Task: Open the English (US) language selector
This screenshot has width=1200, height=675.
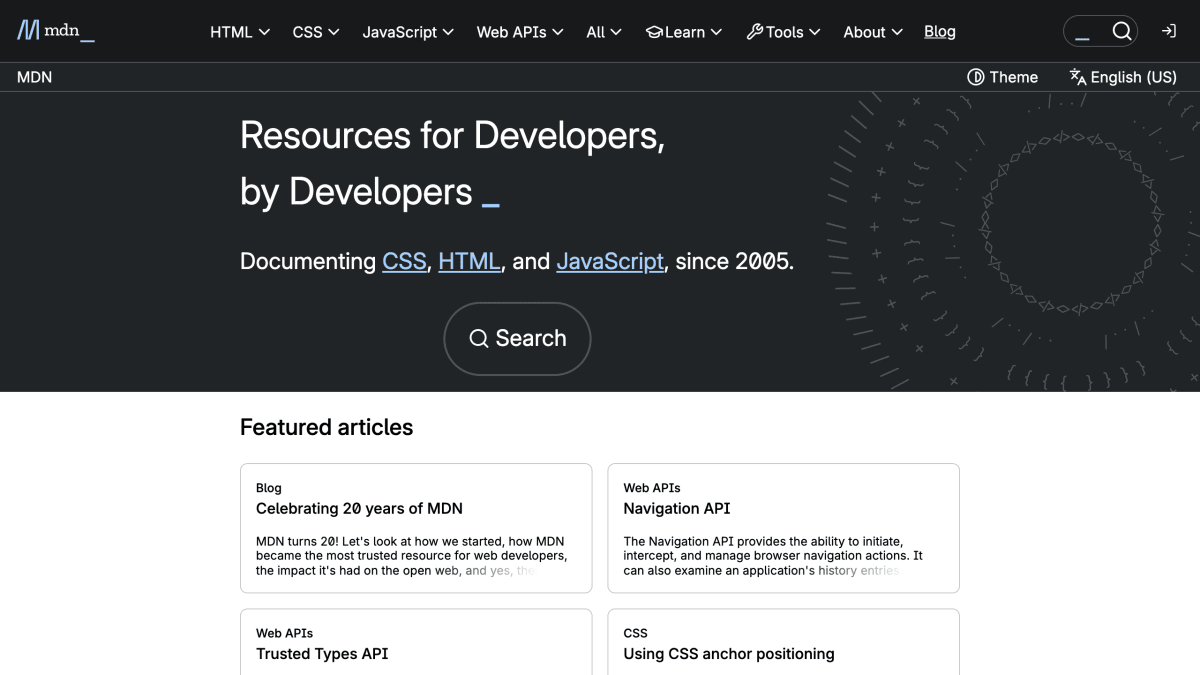Action: tap(1122, 77)
